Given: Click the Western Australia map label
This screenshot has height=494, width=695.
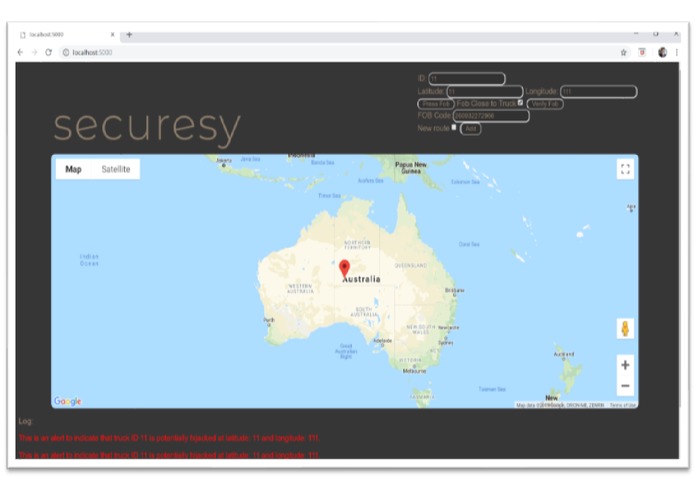Looking at the screenshot, I should [301, 288].
